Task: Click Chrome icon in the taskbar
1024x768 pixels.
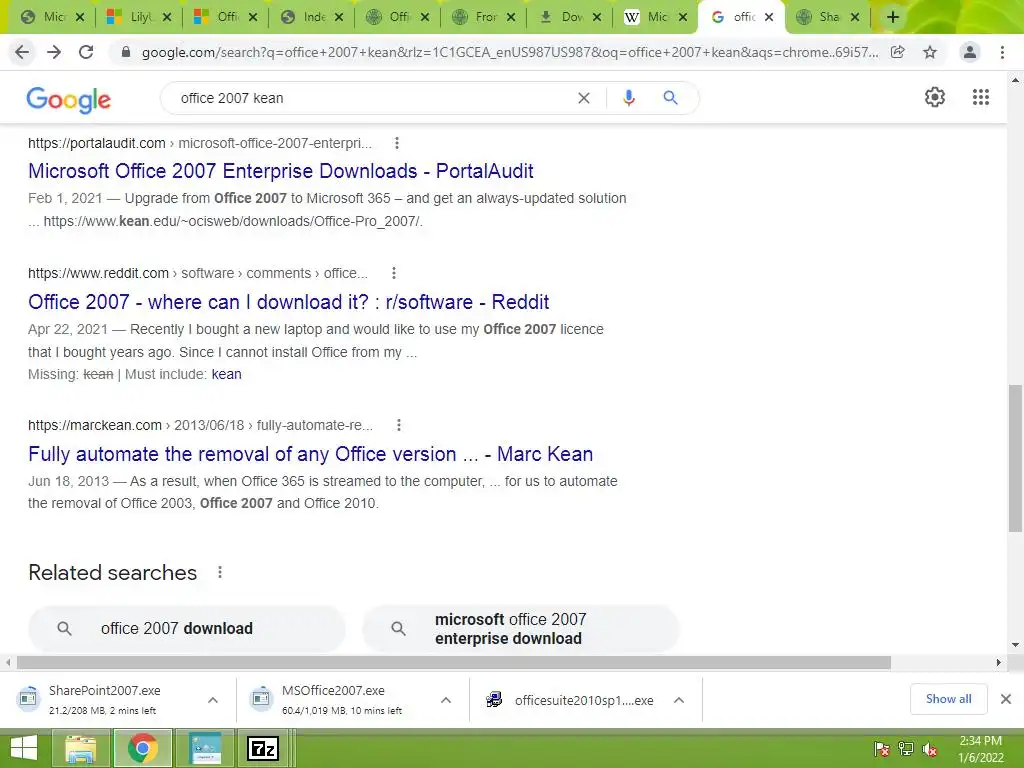Action: tap(142, 748)
